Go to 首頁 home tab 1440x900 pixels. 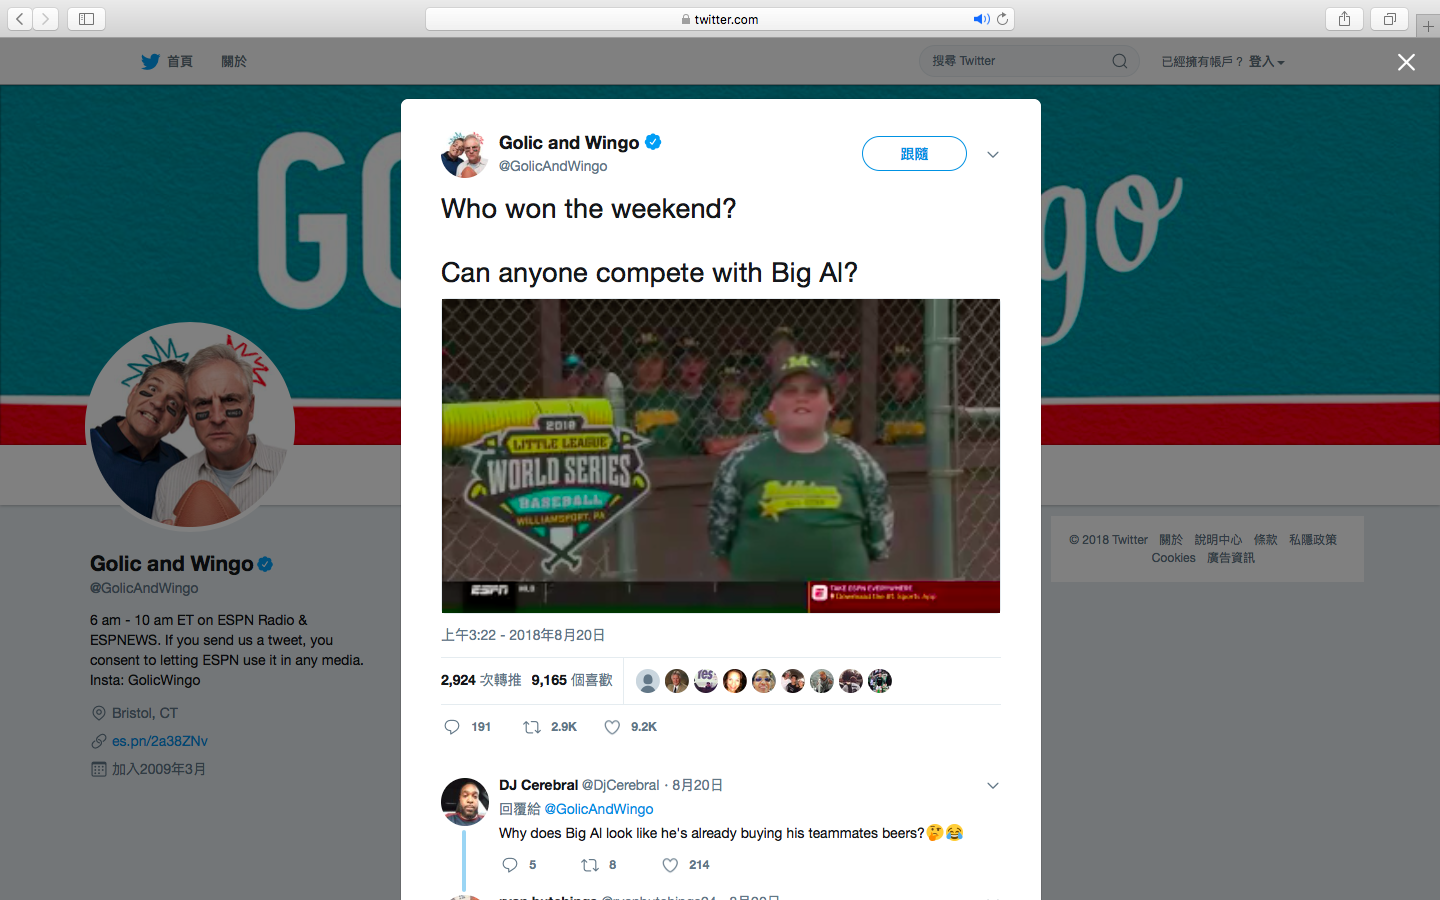tap(180, 61)
